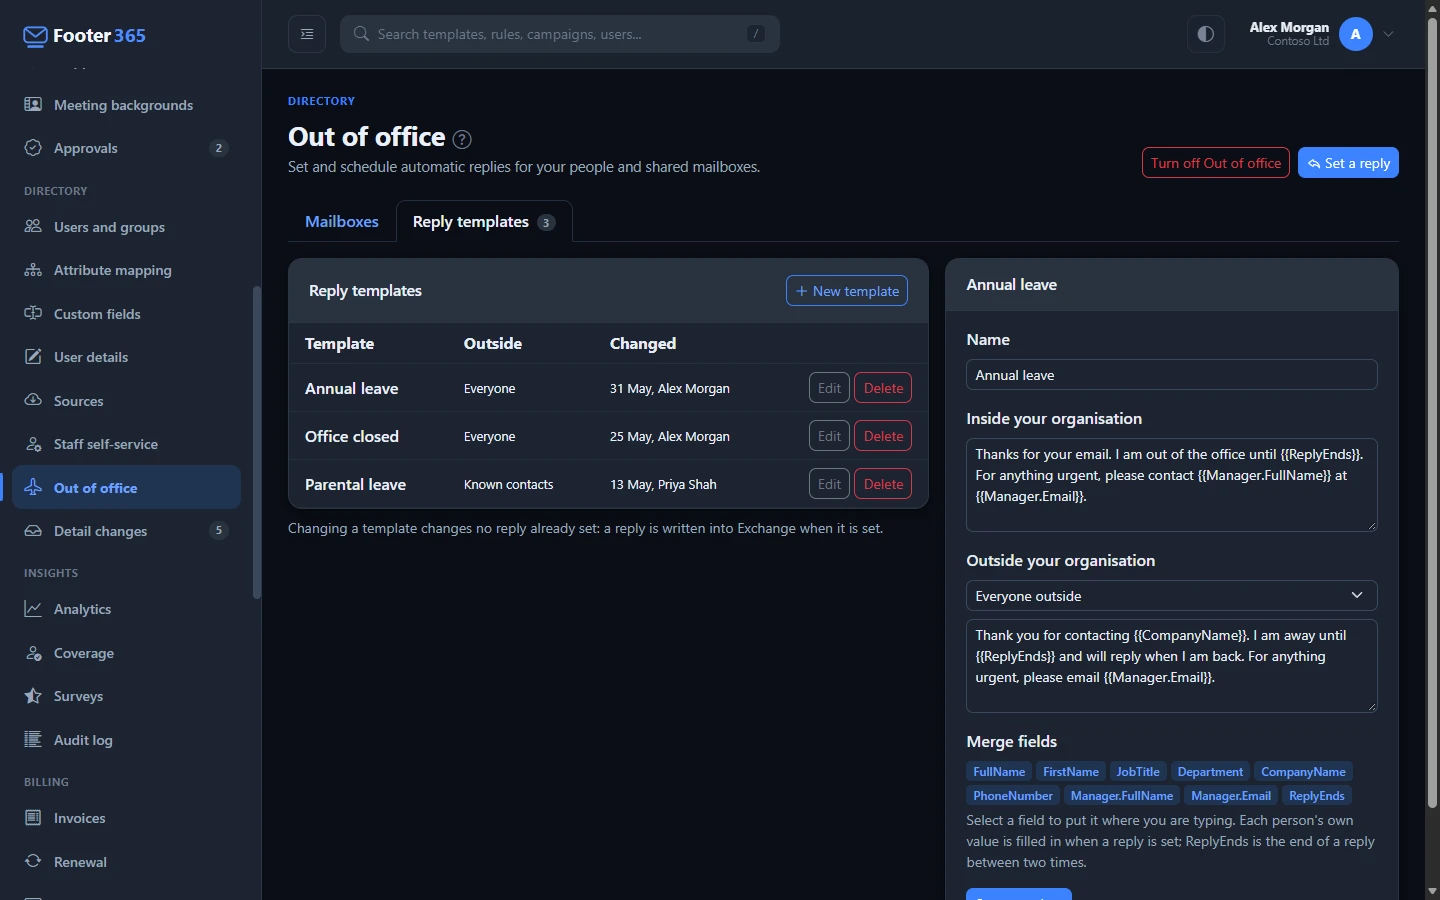Open Out of office in the sidebar
This screenshot has width=1440, height=900.
[126, 488]
